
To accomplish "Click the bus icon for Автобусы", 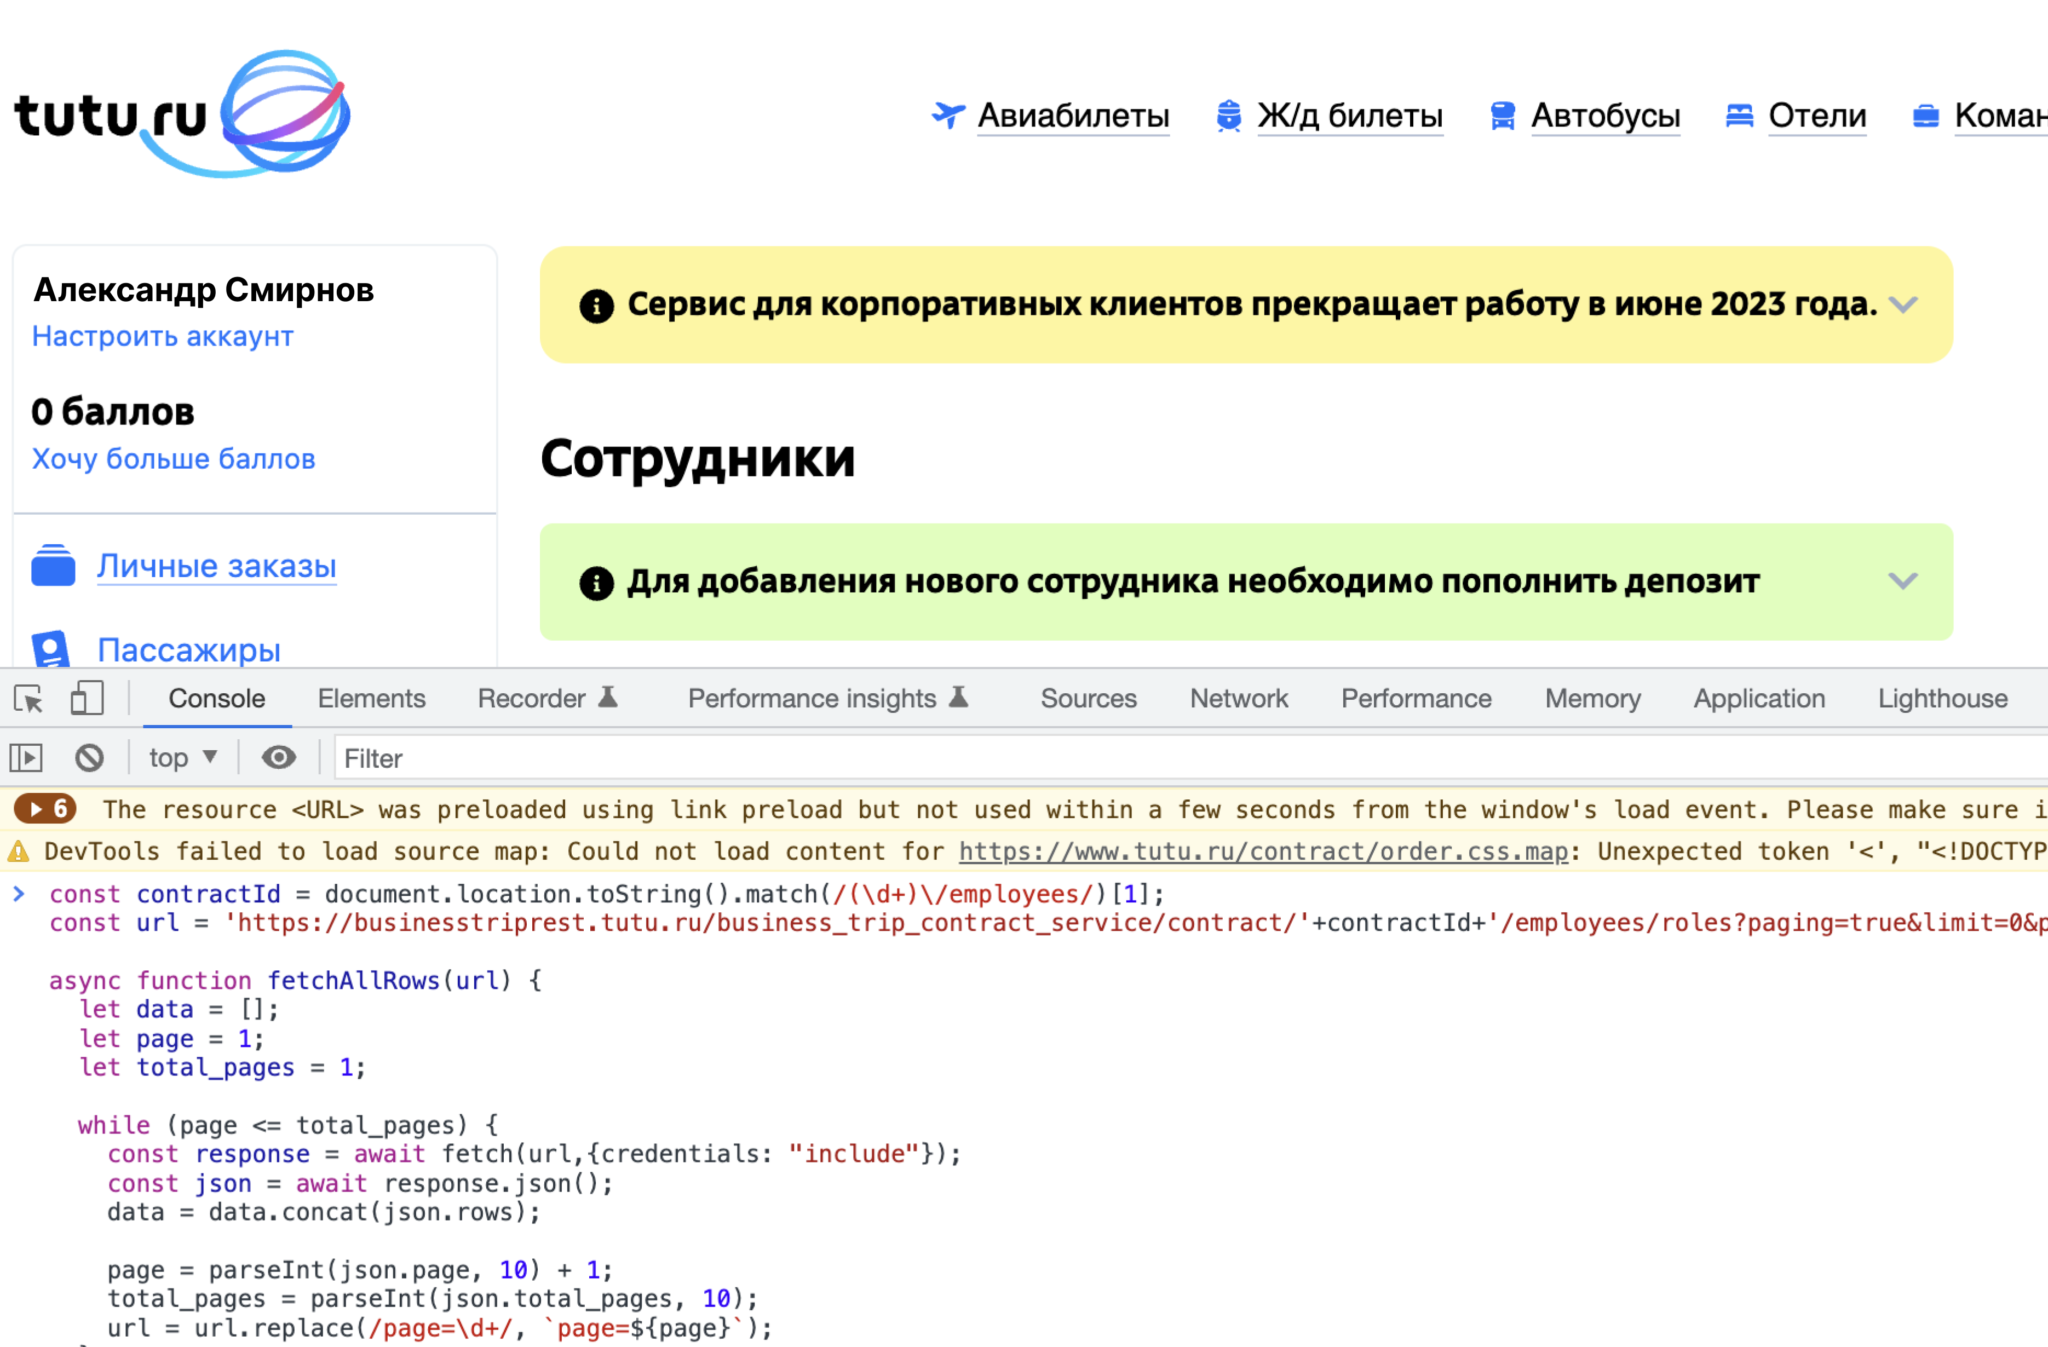I will tap(1502, 116).
